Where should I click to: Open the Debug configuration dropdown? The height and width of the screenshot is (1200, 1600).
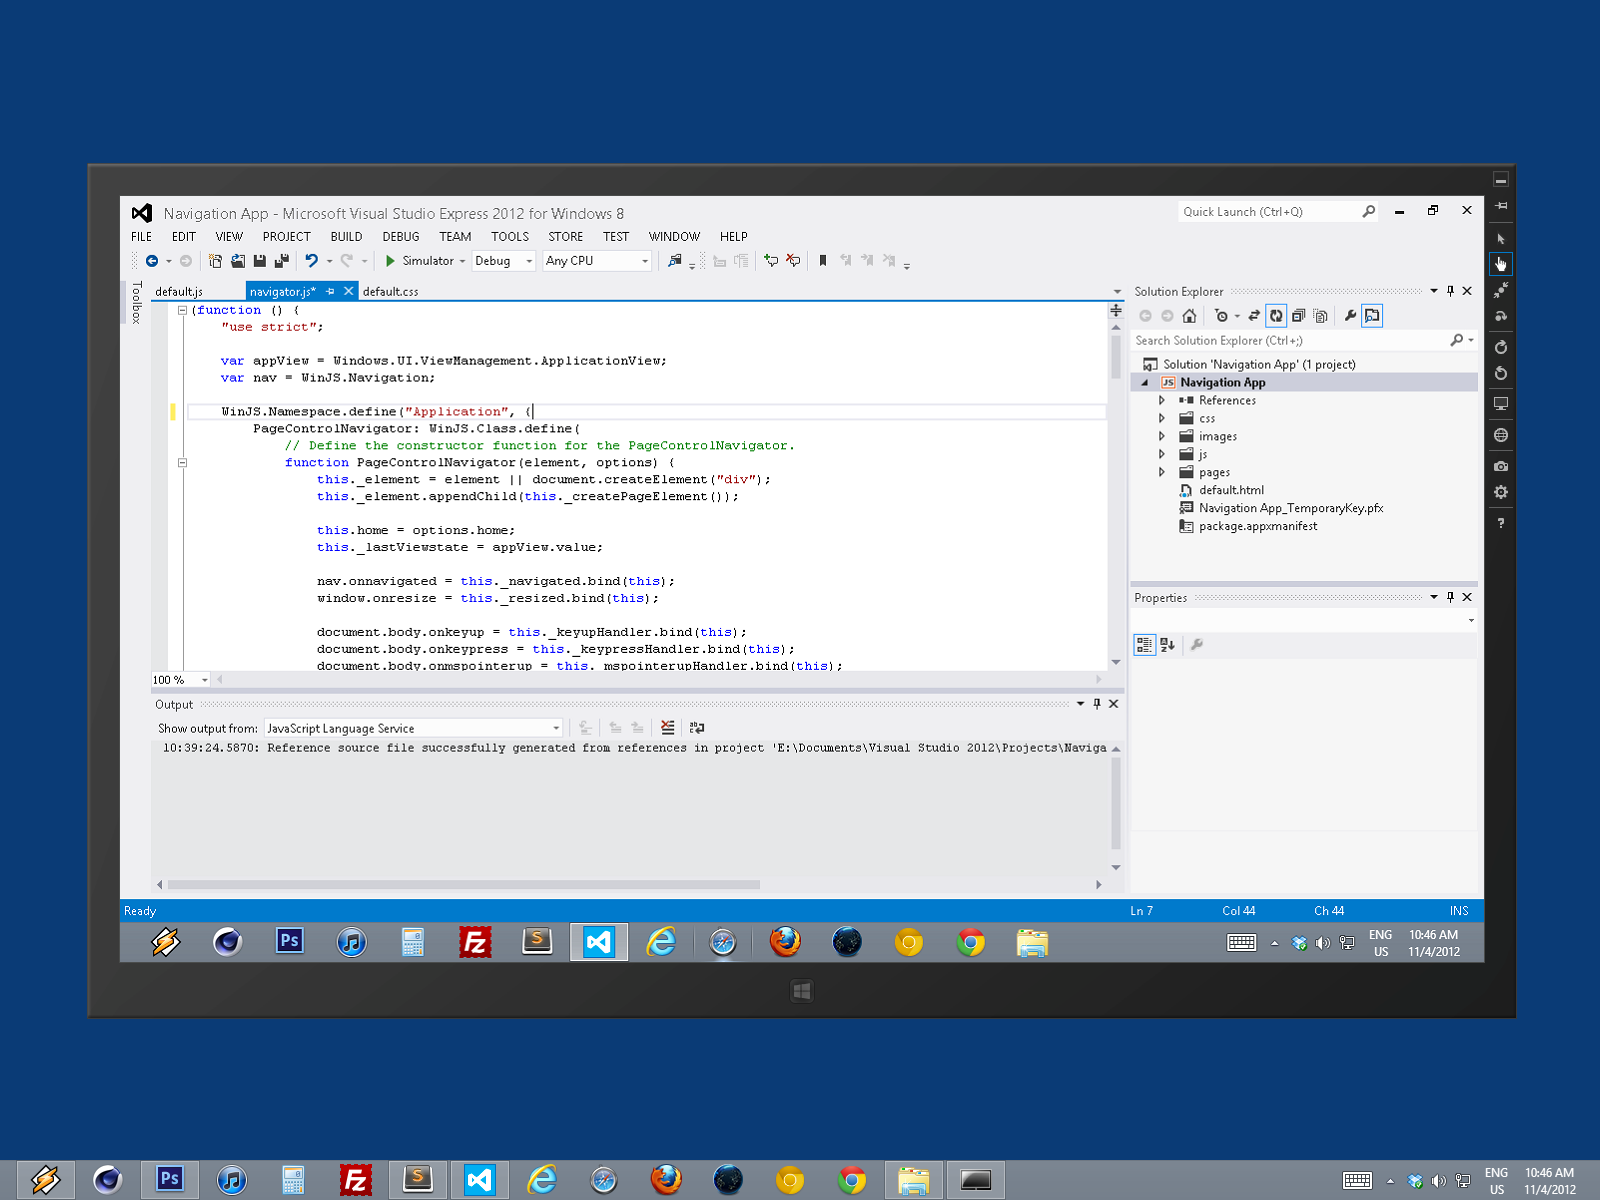[x=504, y=261]
